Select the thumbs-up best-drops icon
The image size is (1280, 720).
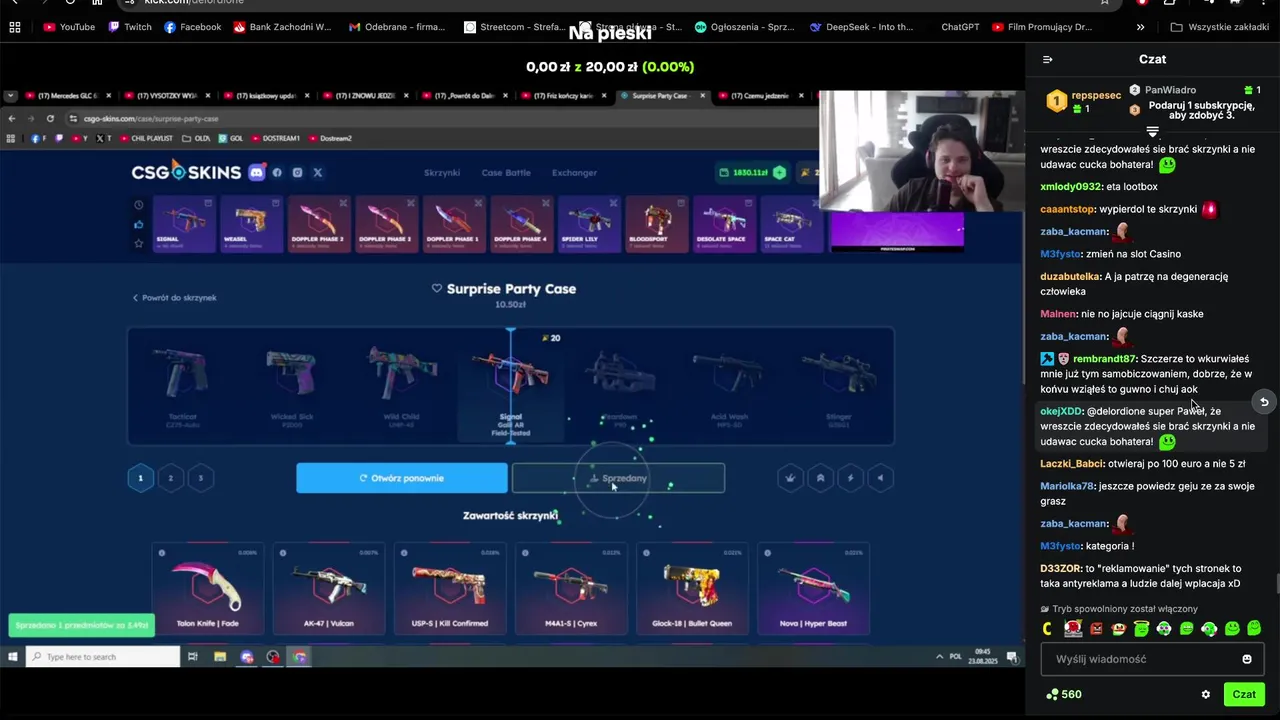coord(138,224)
